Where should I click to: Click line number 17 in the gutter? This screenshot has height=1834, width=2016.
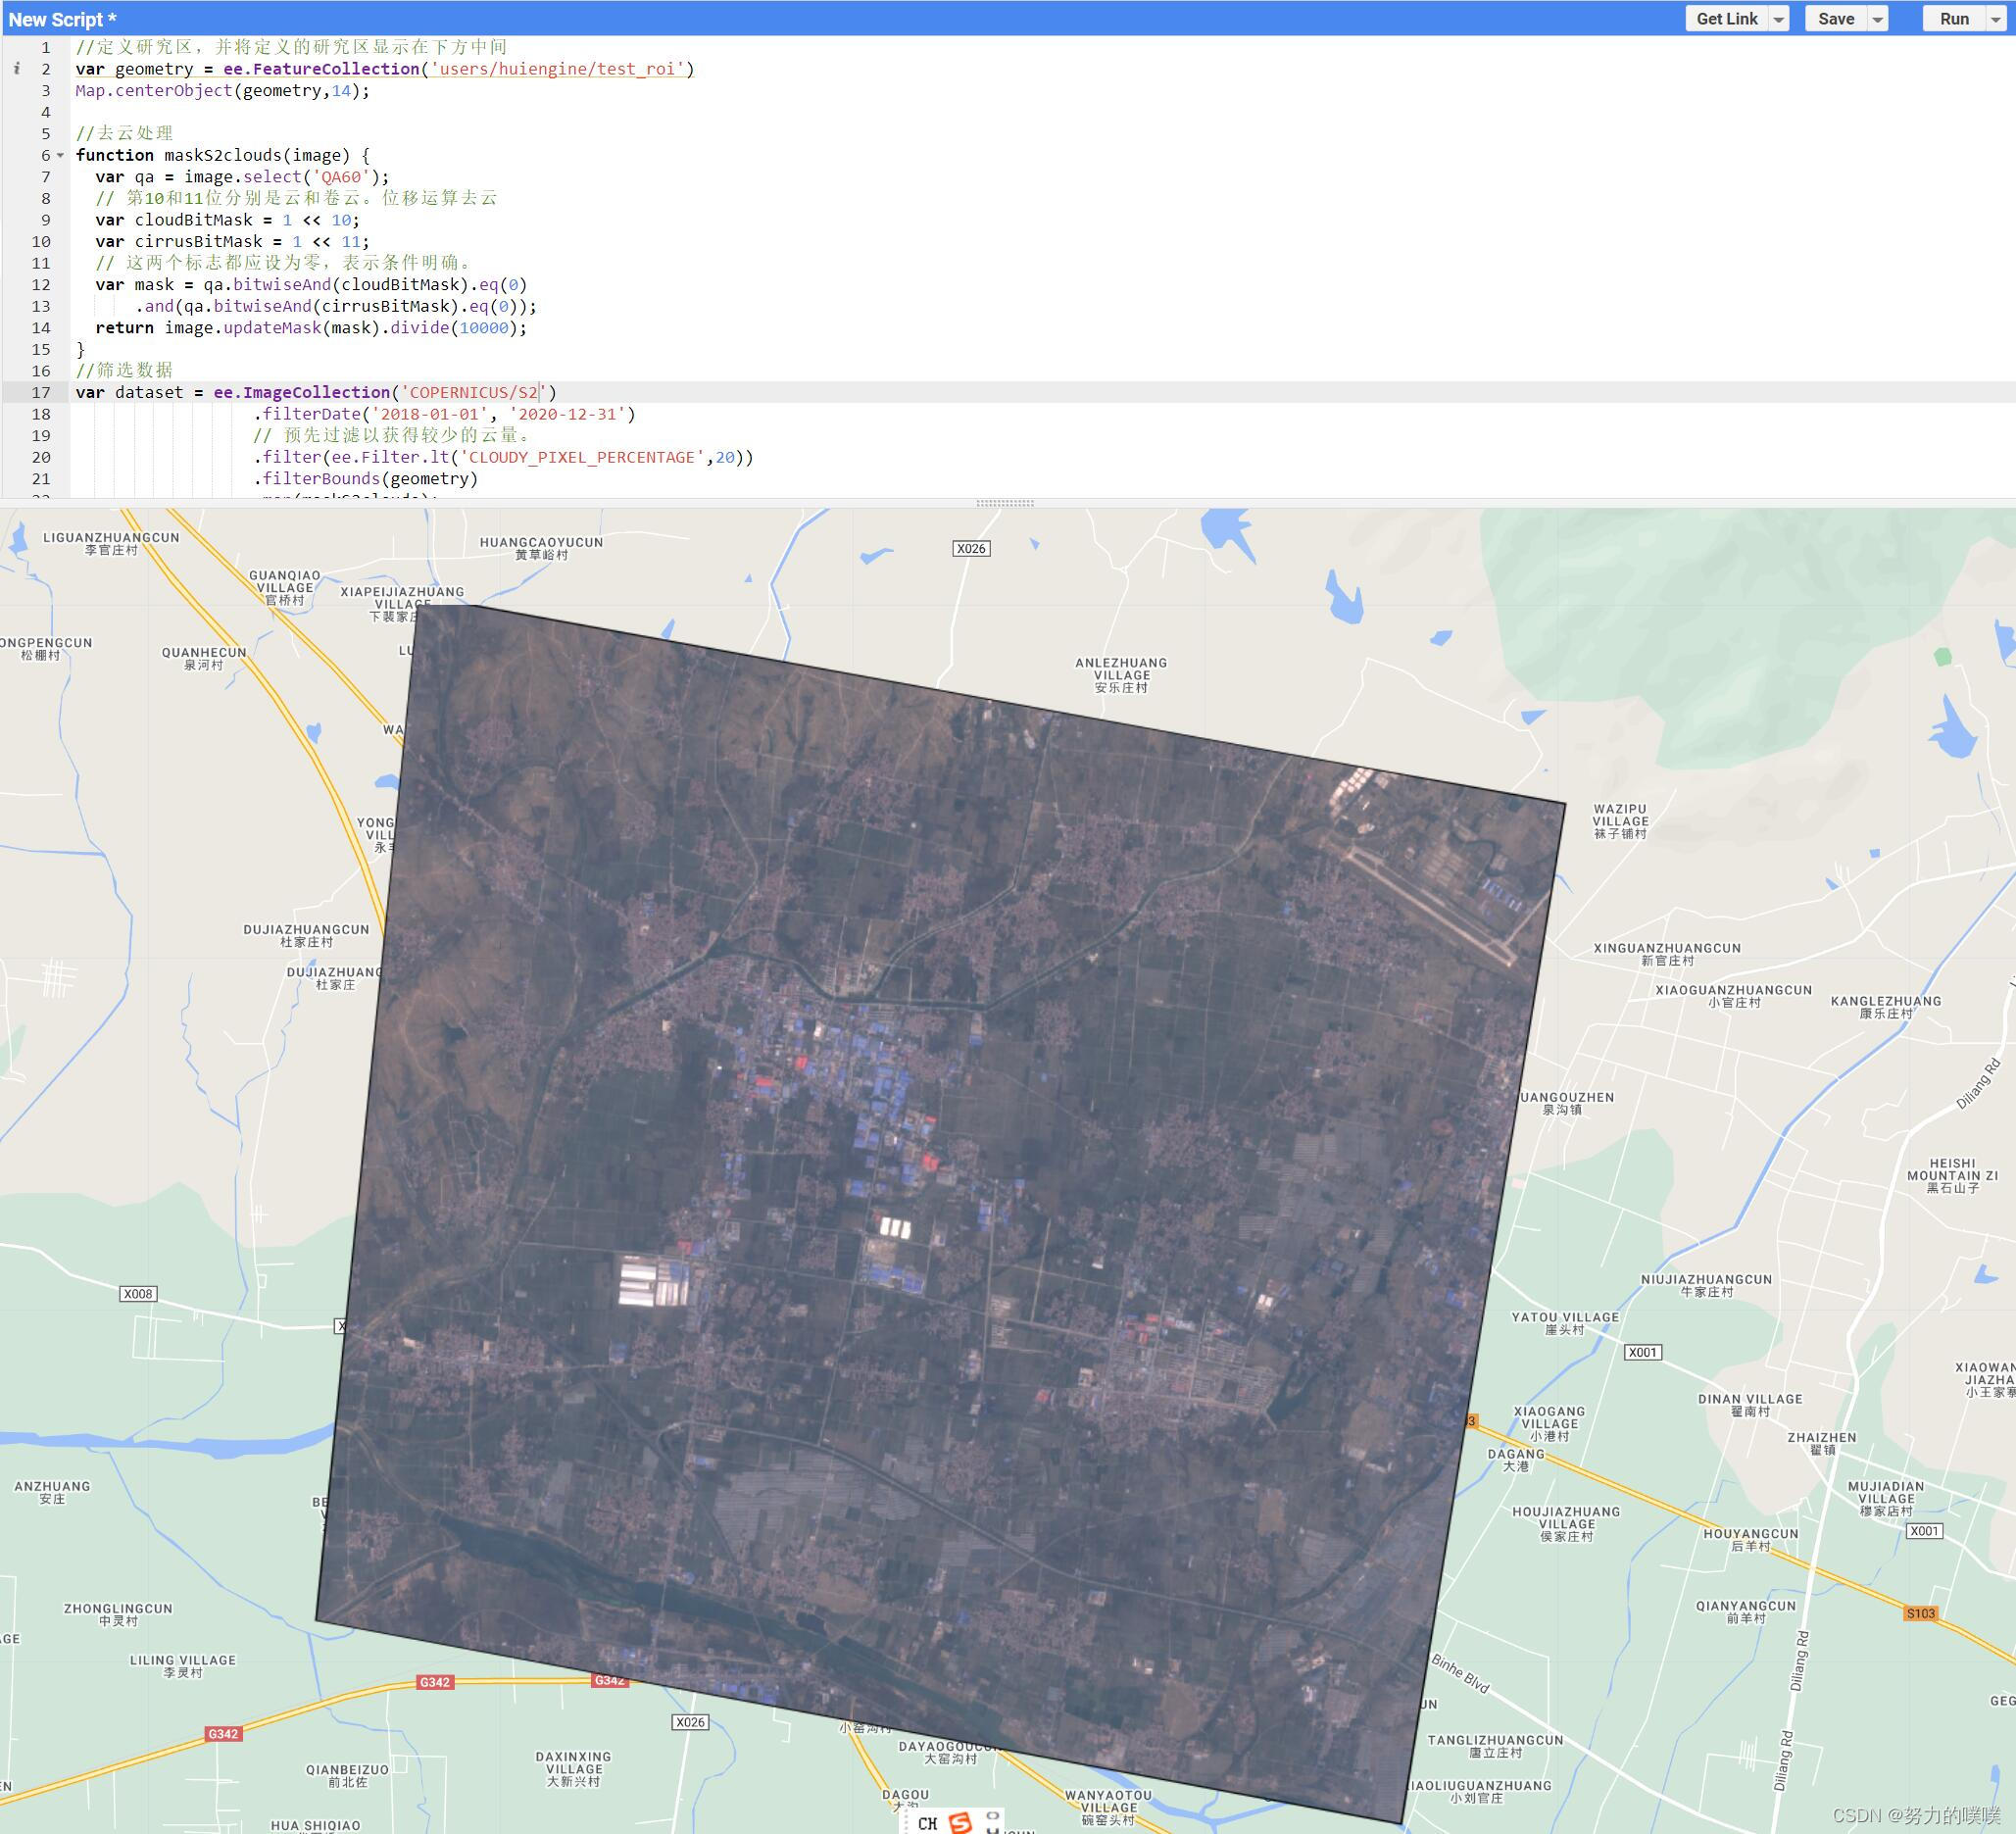click(40, 391)
